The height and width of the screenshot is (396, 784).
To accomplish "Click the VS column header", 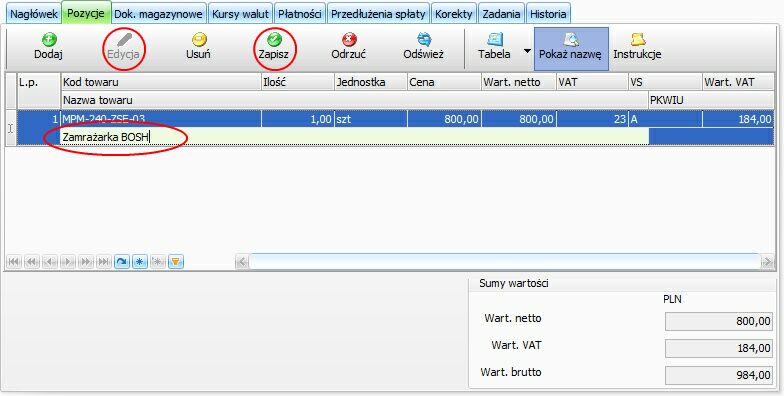I will (x=665, y=82).
